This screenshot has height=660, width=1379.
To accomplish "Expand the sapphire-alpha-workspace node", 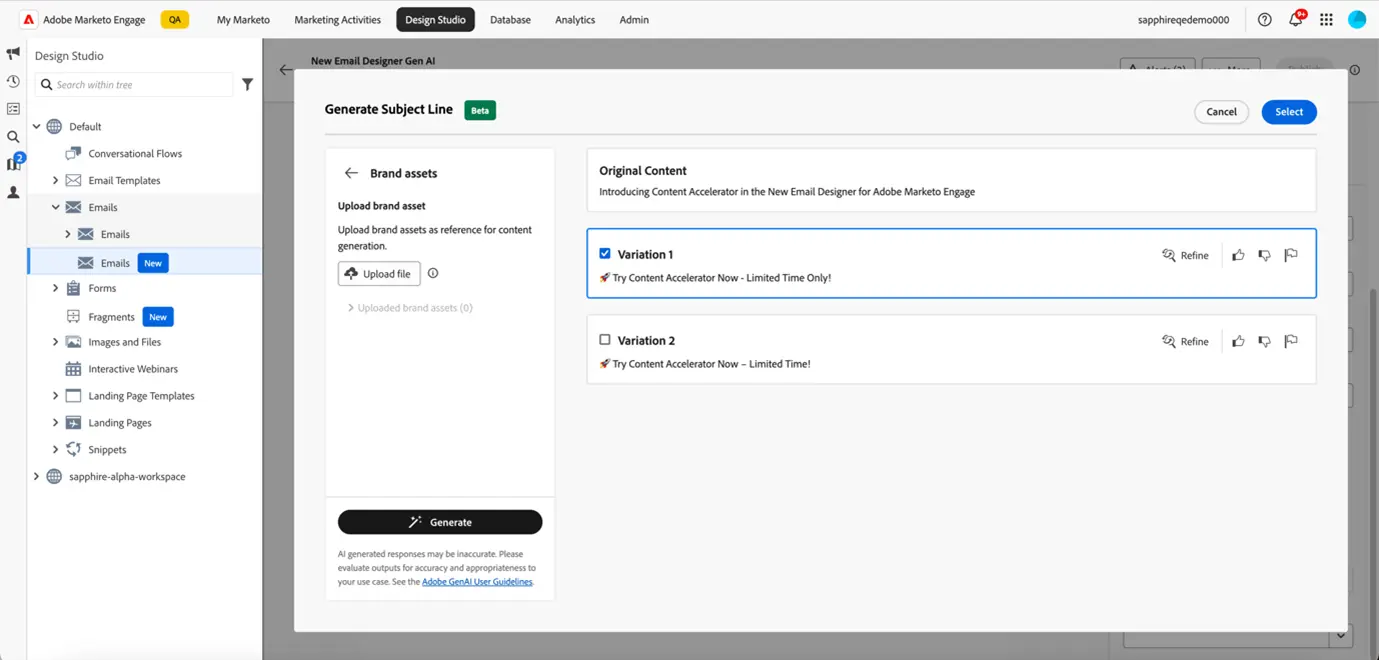I will pos(37,477).
